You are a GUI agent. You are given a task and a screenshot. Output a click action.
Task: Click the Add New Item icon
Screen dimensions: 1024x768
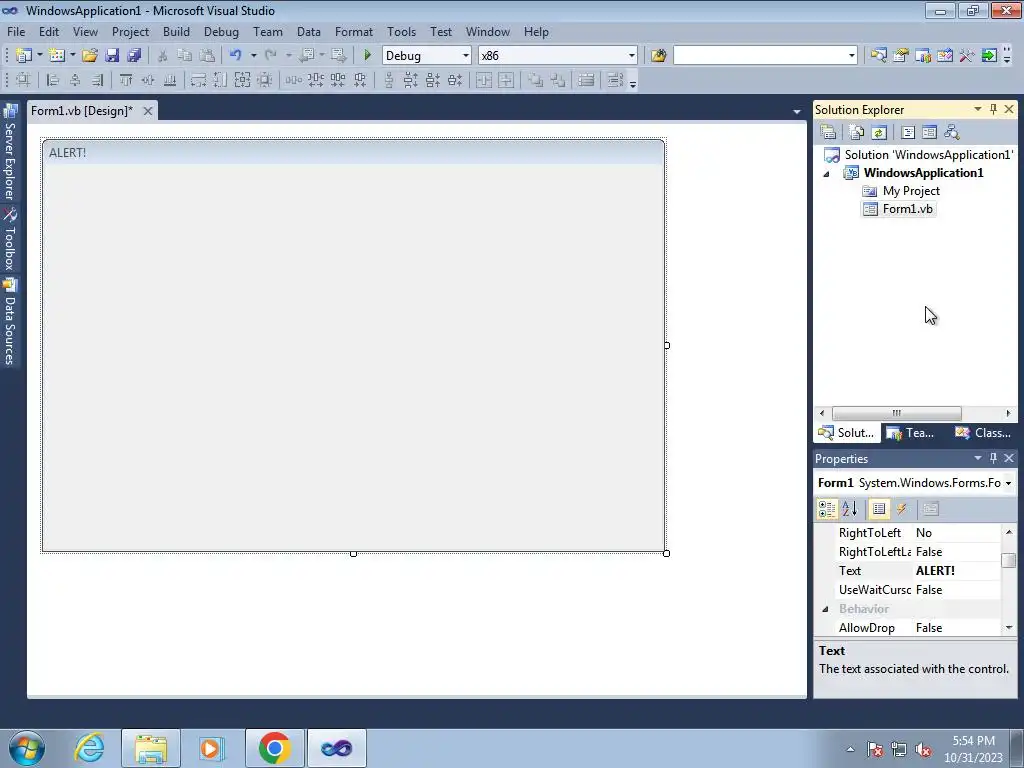coord(57,56)
